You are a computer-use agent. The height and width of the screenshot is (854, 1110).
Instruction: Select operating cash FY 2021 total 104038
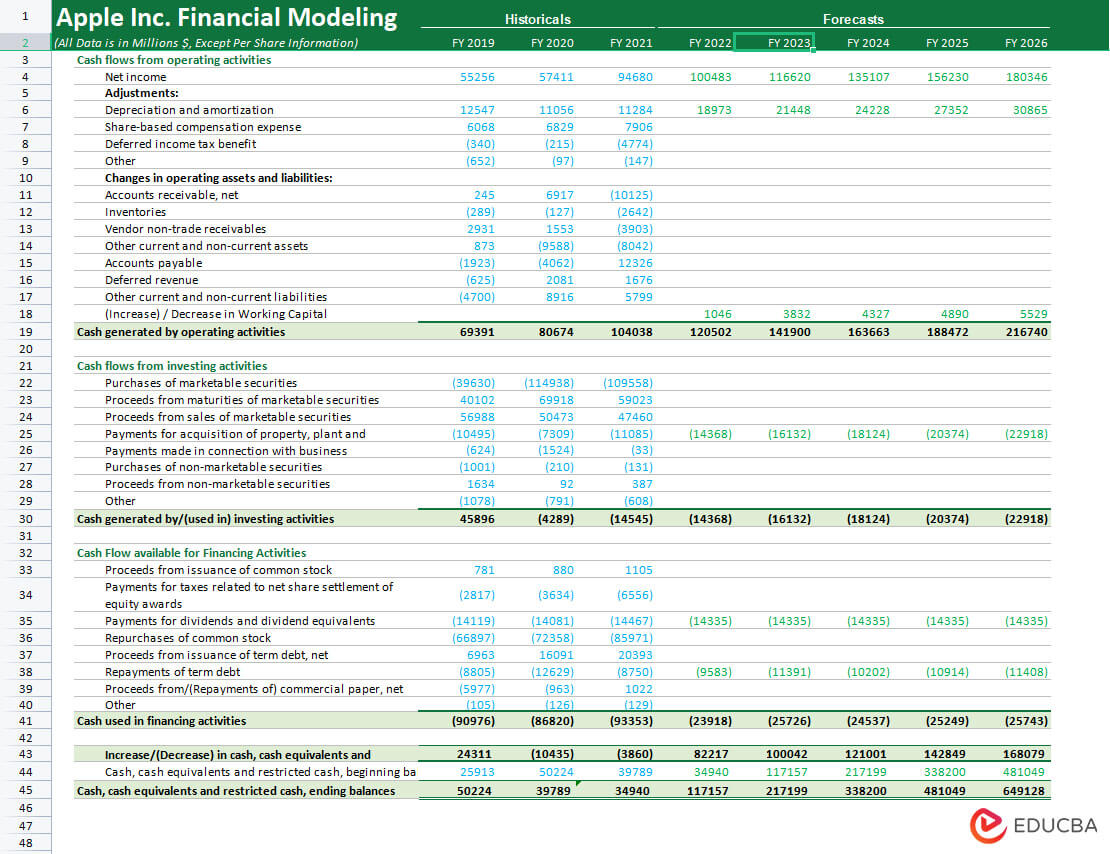coord(631,332)
